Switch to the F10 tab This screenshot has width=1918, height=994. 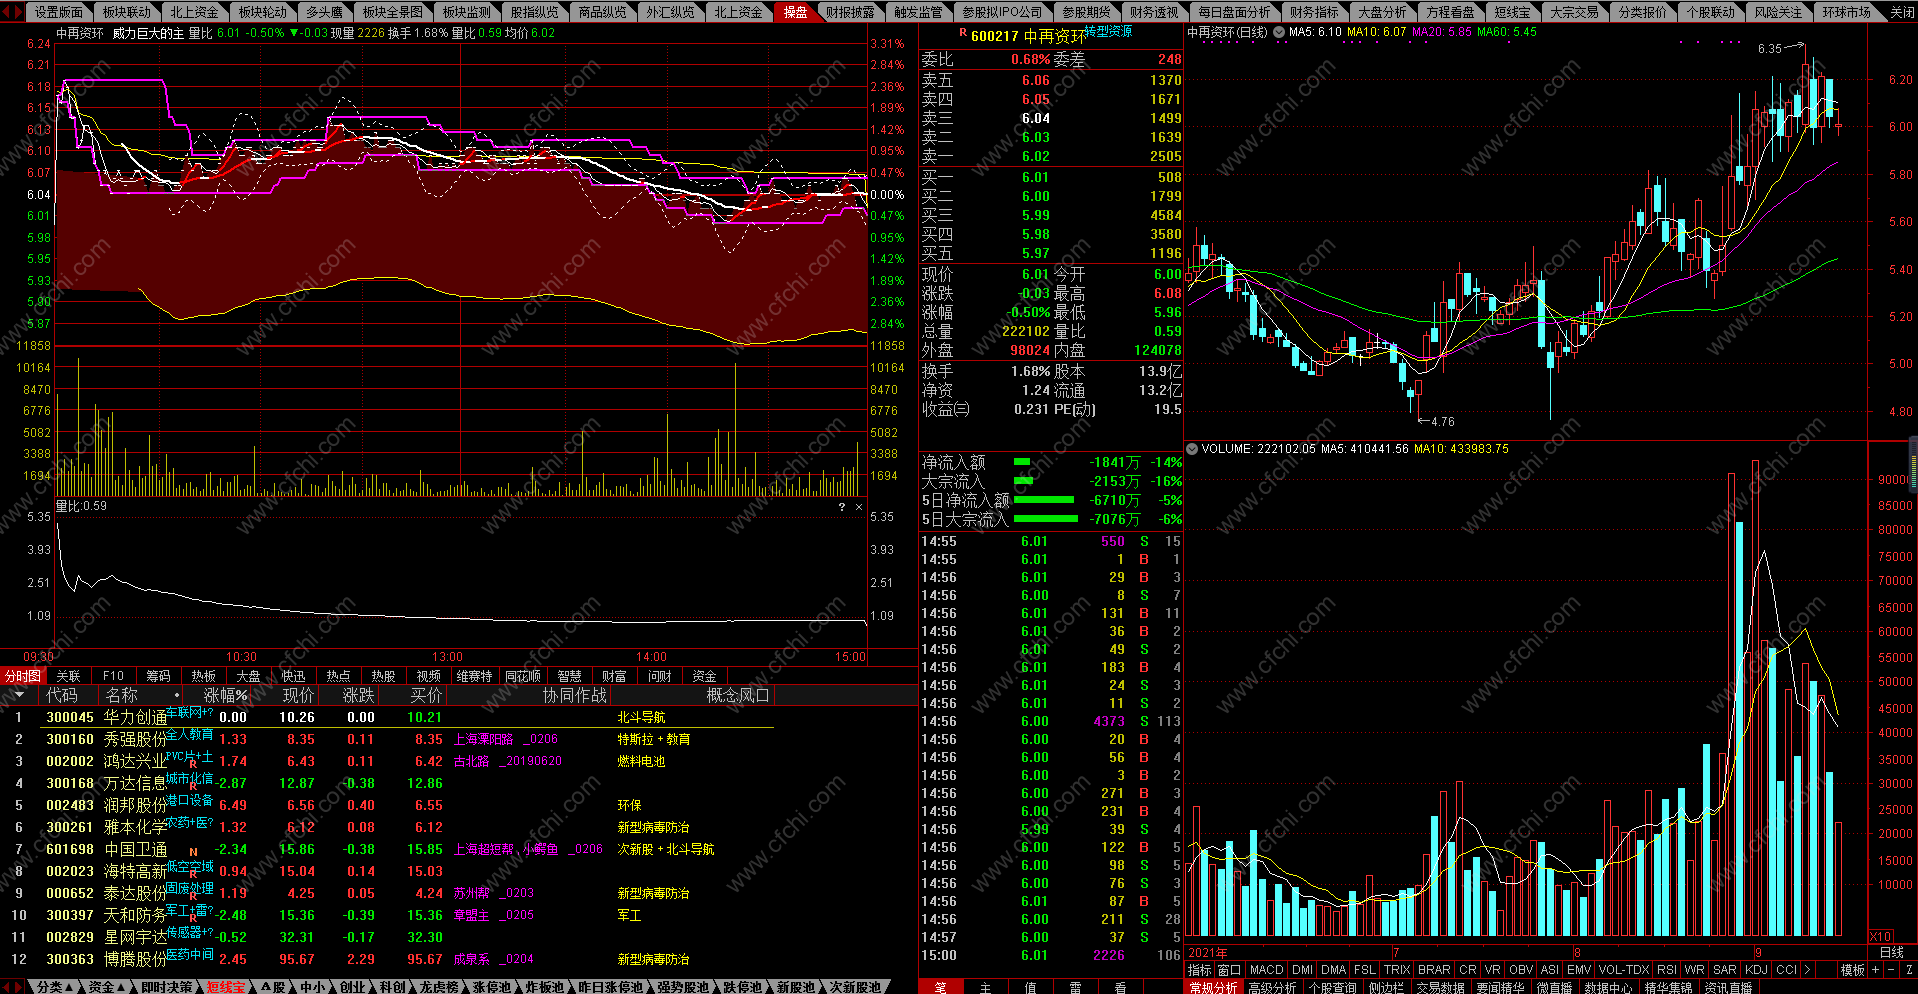coord(113,676)
